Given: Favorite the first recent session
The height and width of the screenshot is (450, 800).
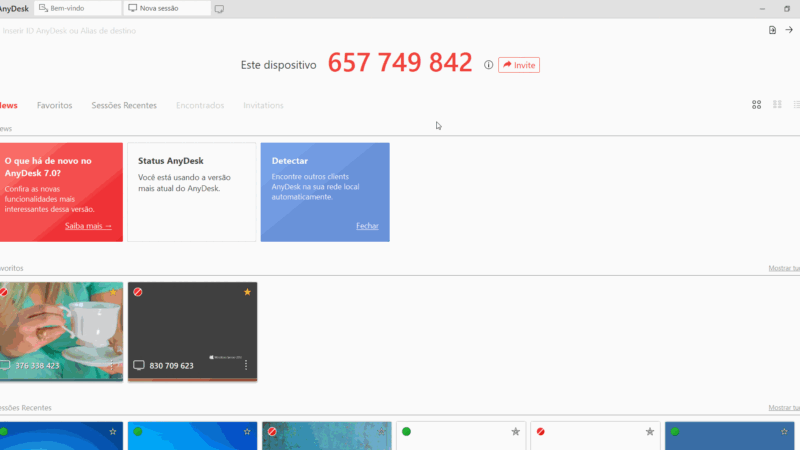Looking at the screenshot, I should [x=113, y=432].
